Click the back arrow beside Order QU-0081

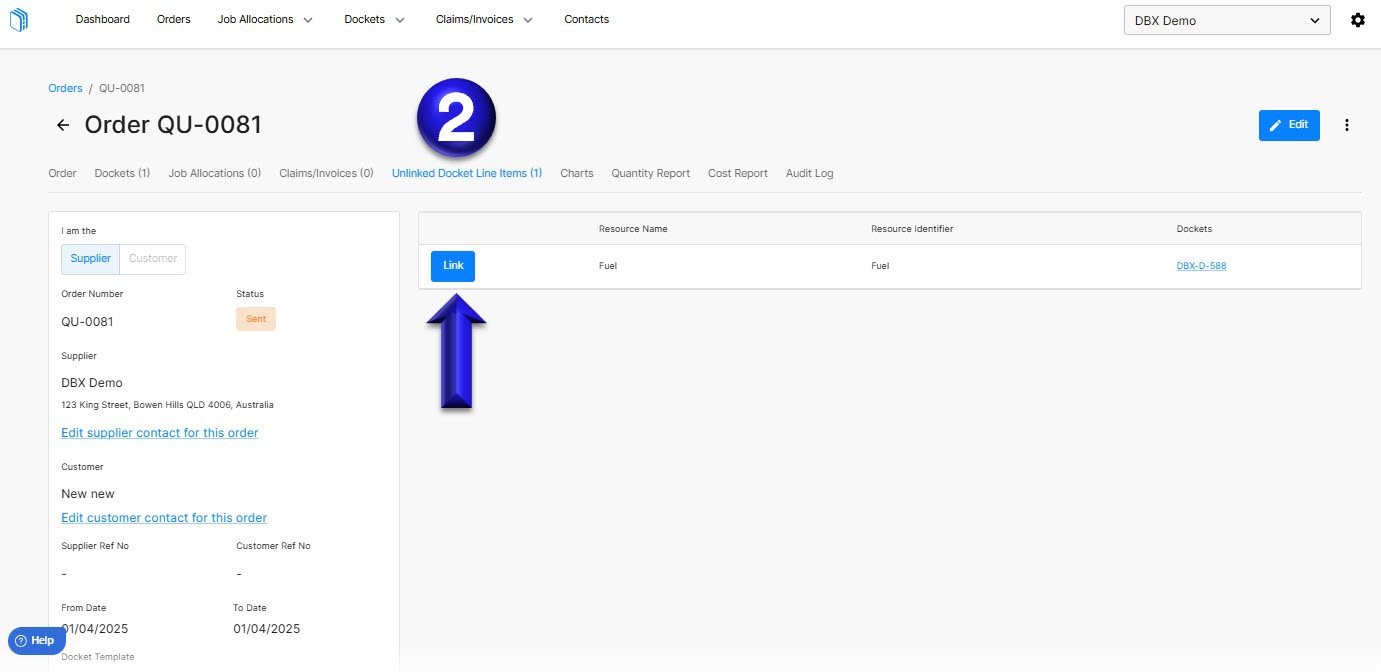(x=62, y=124)
